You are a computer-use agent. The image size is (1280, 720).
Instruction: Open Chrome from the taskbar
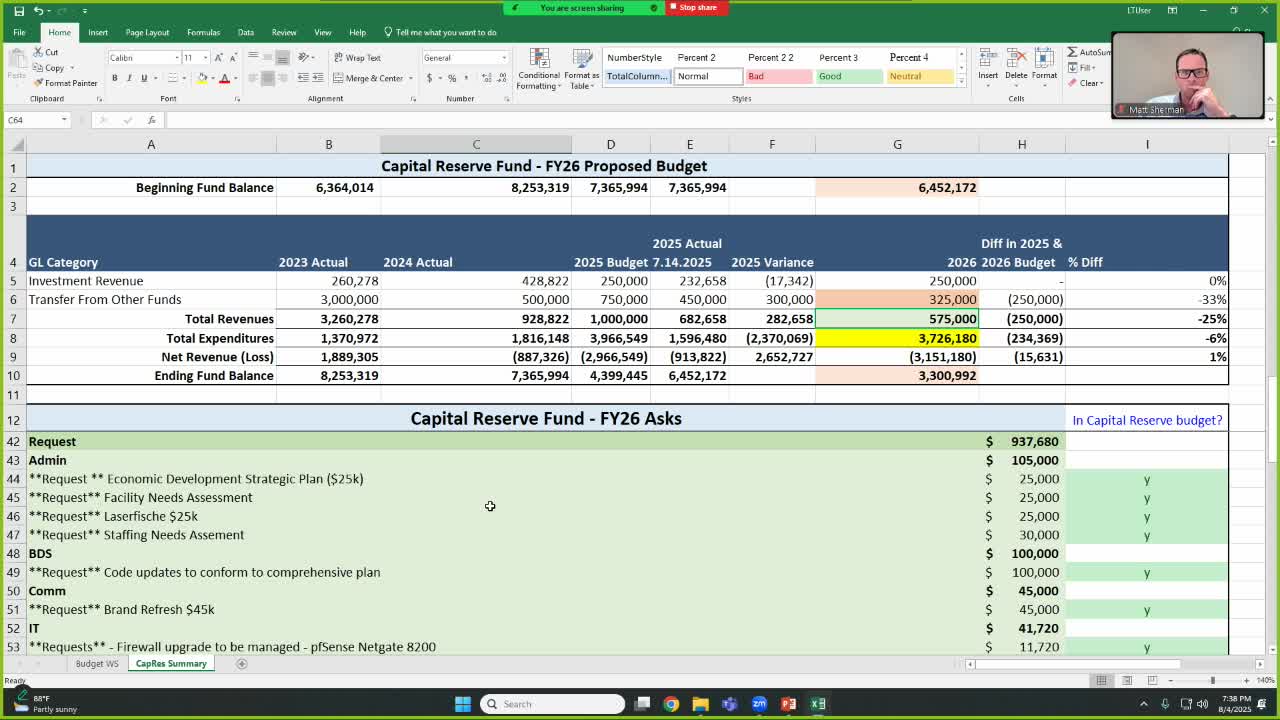pos(671,704)
